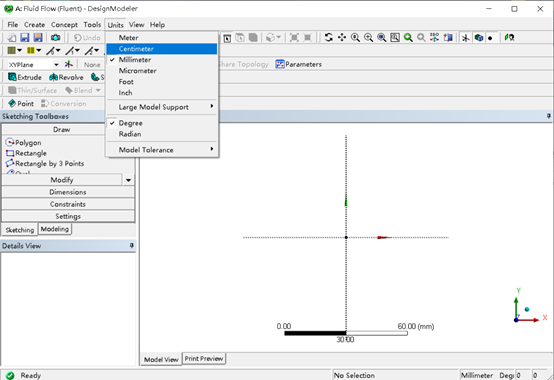
Task: Toggle the Display Plane icon
Action: pos(466,37)
